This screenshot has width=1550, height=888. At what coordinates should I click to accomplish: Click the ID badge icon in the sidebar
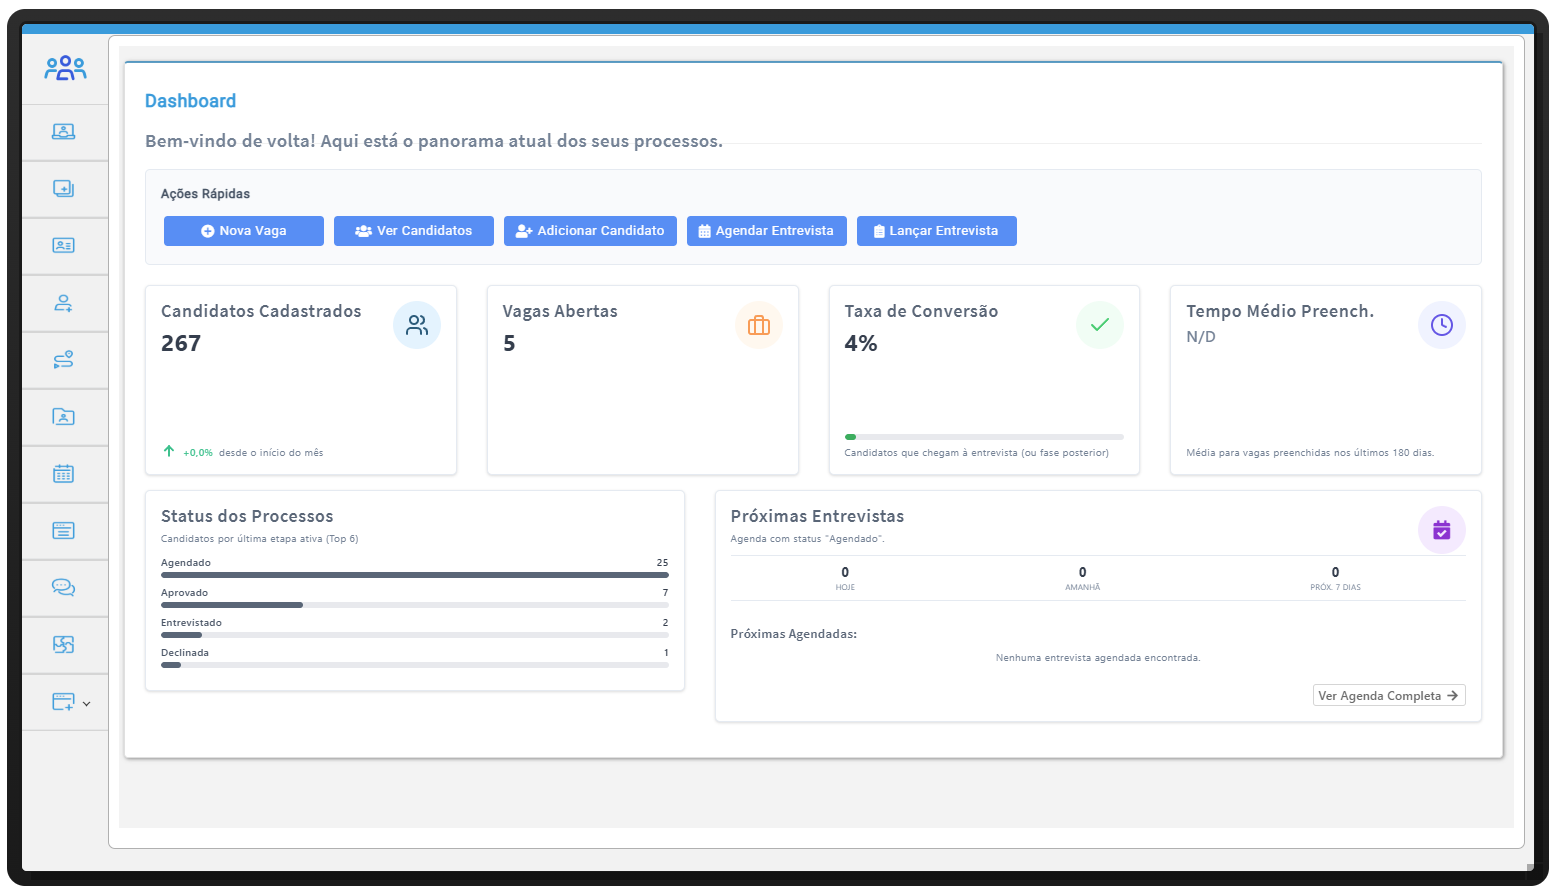(x=64, y=246)
